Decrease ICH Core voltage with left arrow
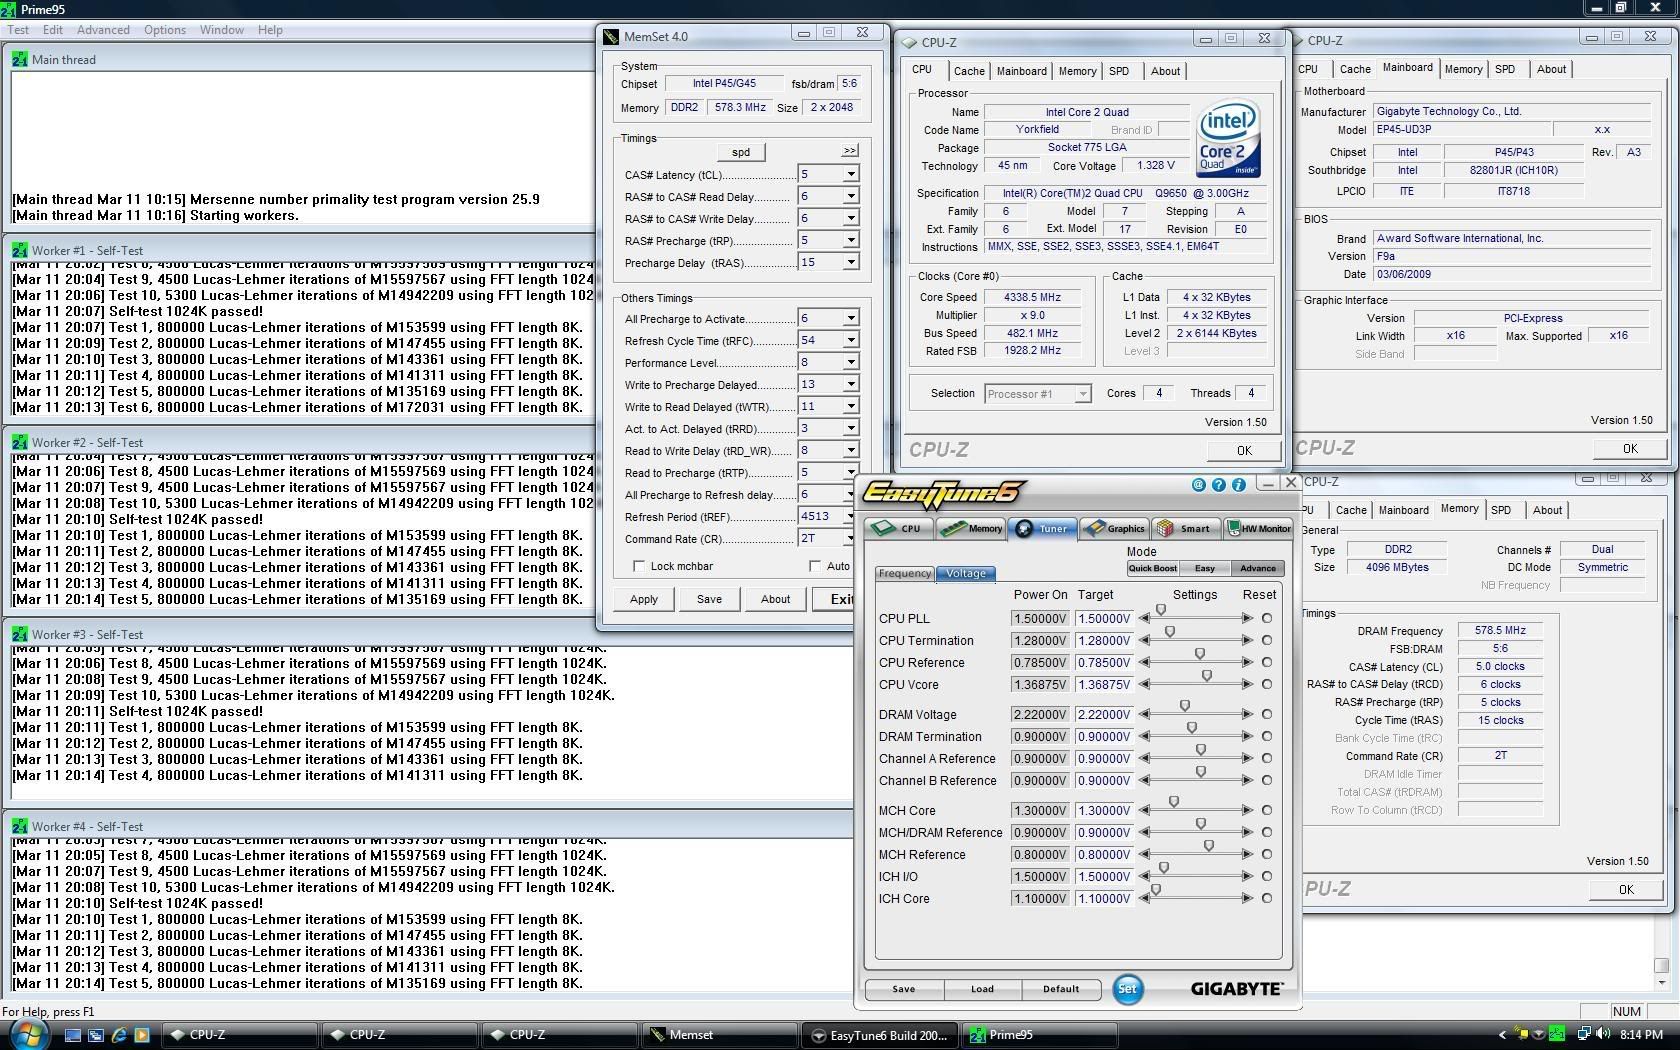 pyautogui.click(x=1145, y=899)
